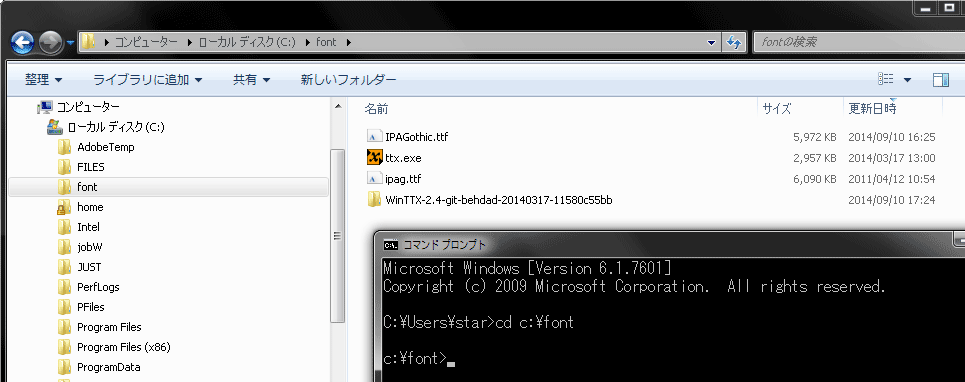
Task: Go back with the Explorer back arrow
Action: [22, 42]
